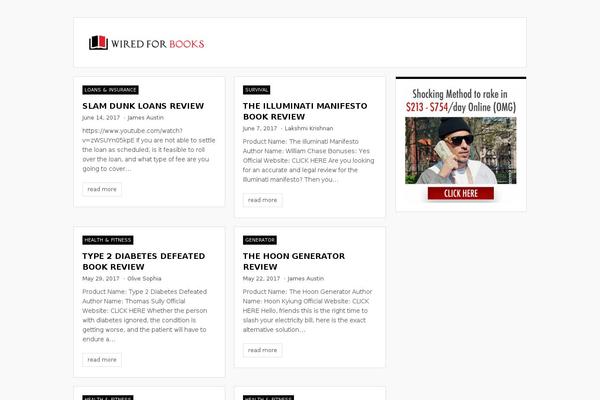Click read more under Type 2 Diabetes review
The width and height of the screenshot is (600, 400).
click(x=102, y=359)
